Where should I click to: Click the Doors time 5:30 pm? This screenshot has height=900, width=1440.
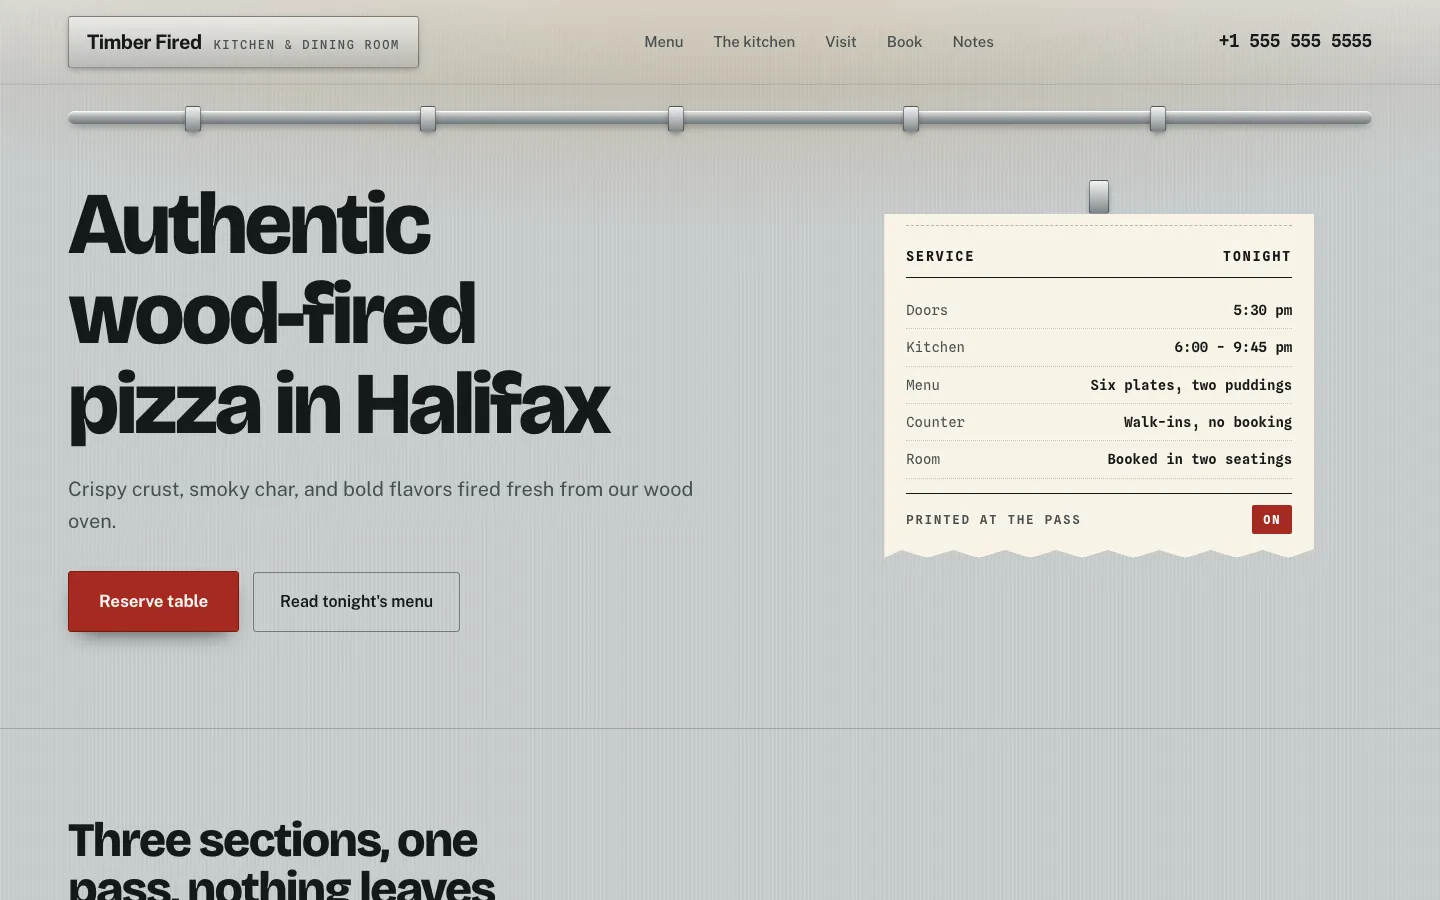coord(1262,310)
